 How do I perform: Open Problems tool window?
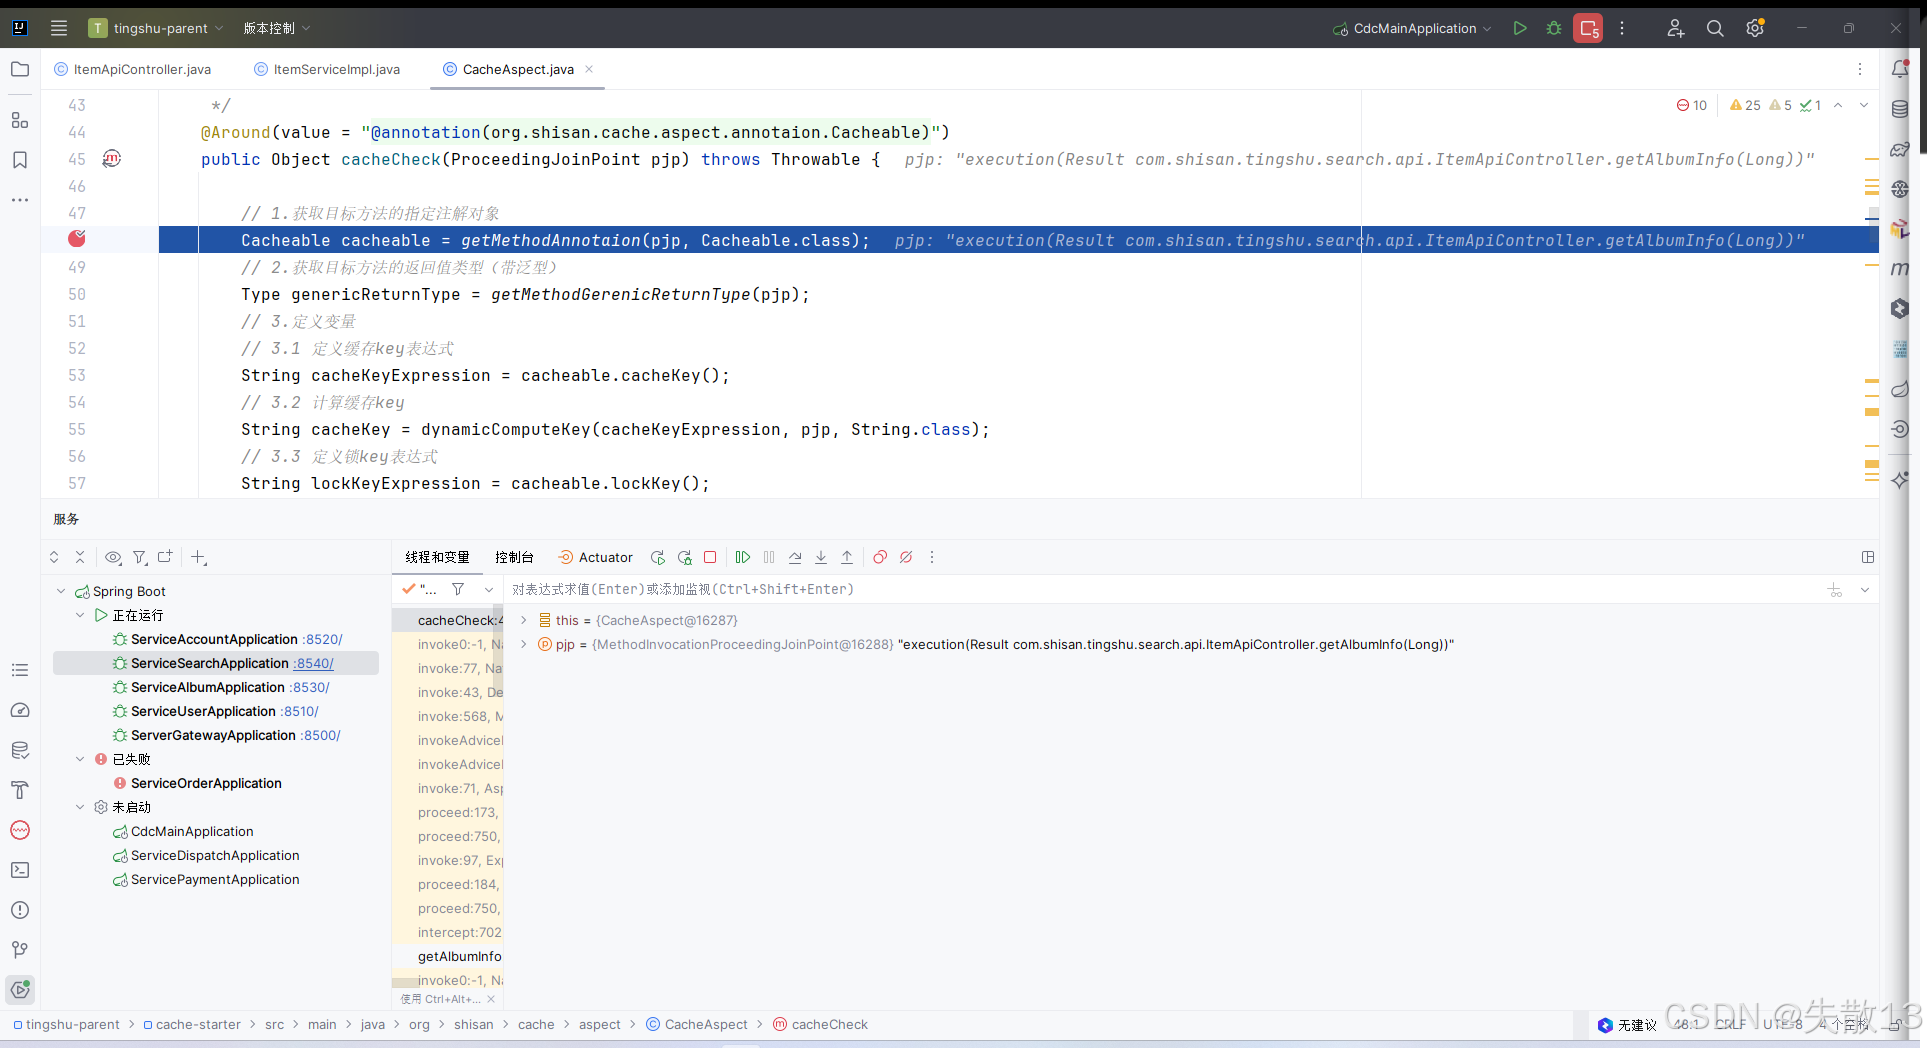20,910
